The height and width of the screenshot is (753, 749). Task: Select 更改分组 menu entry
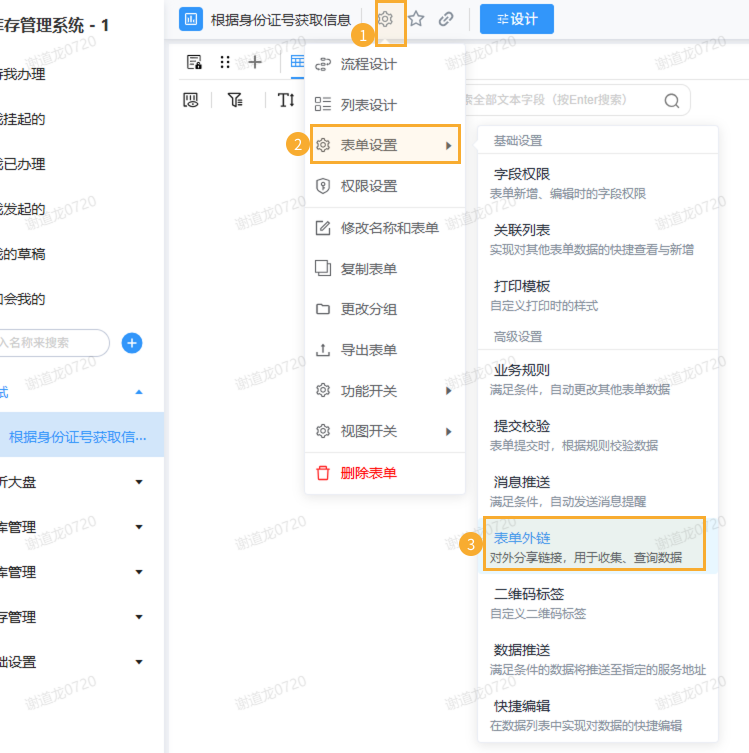pos(385,309)
